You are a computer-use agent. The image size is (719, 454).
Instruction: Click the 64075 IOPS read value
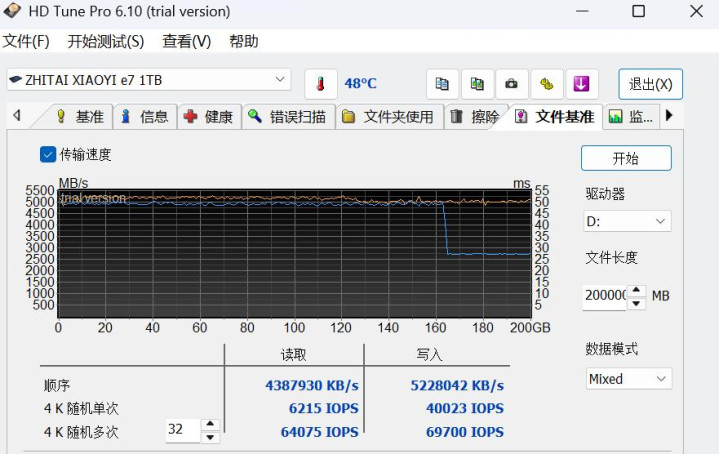click(x=320, y=432)
